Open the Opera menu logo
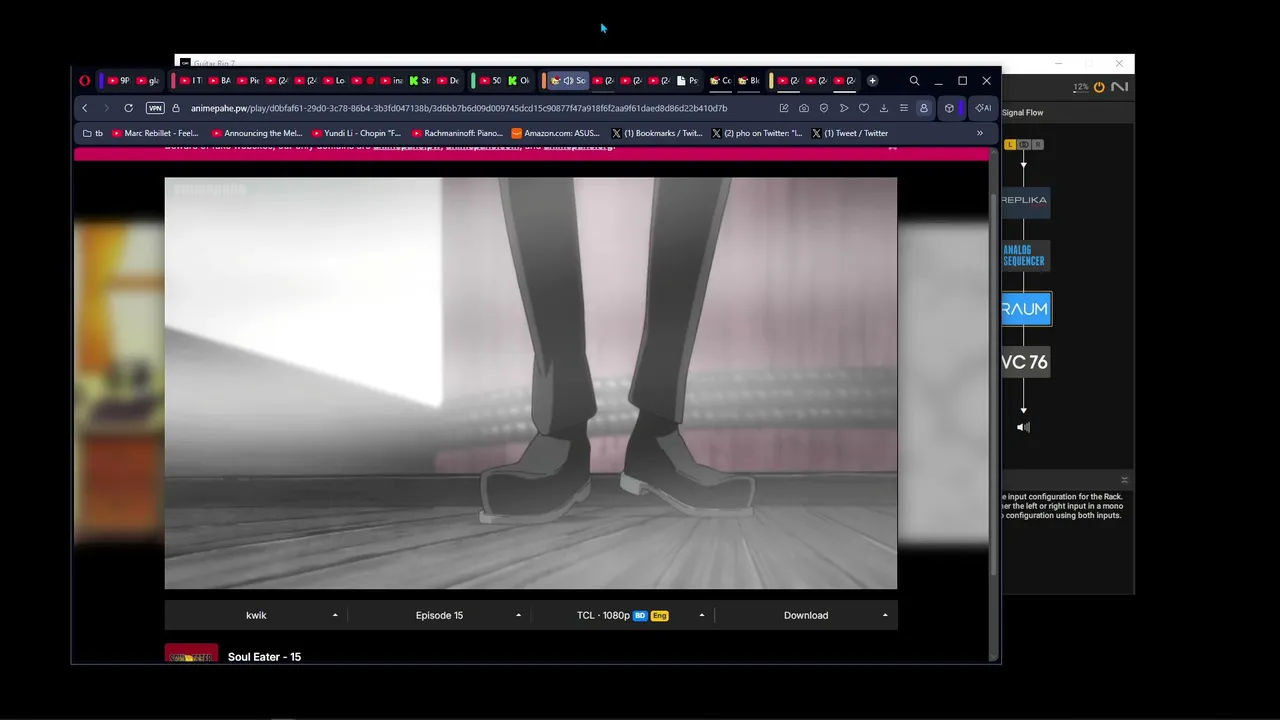 click(x=85, y=81)
